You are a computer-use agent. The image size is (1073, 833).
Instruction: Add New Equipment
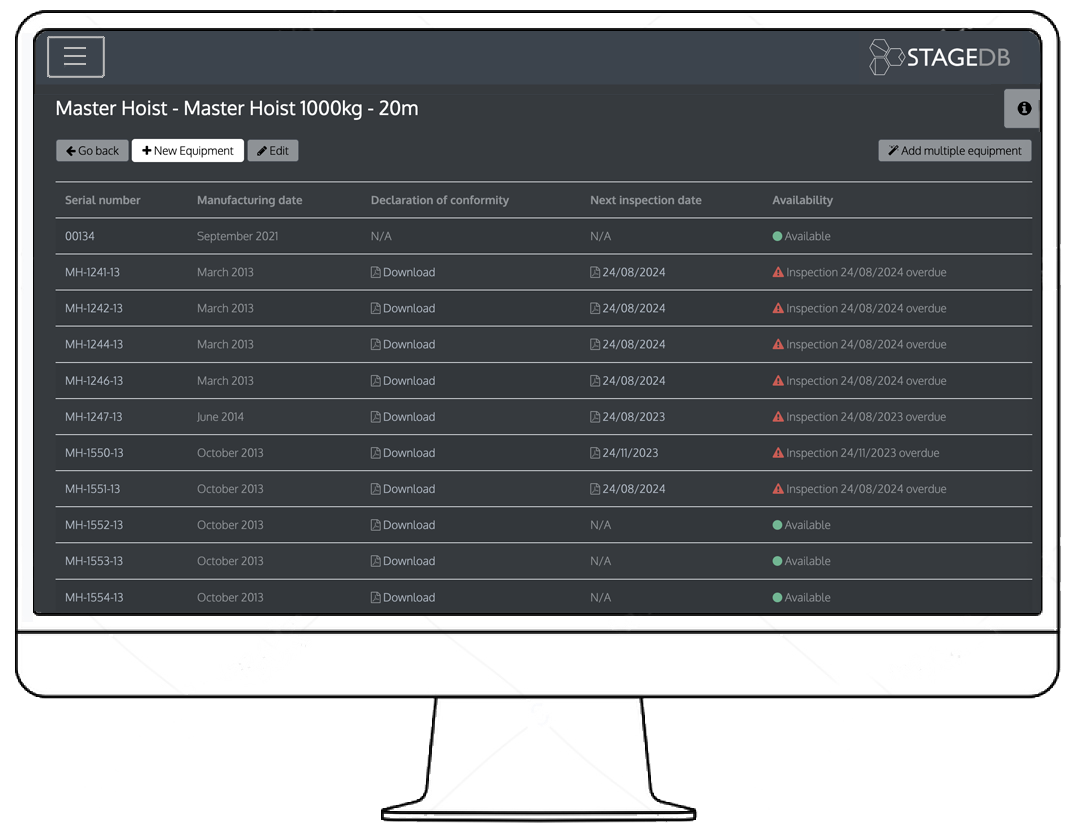(188, 151)
